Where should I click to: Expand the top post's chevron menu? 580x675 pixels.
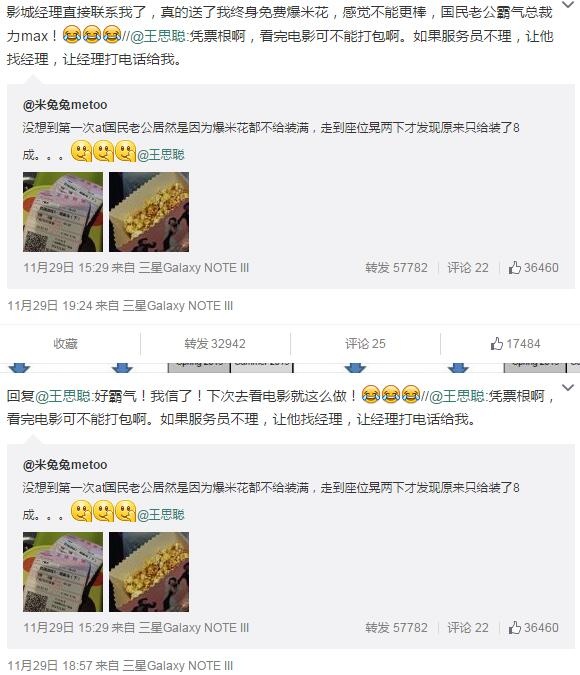(x=568, y=5)
